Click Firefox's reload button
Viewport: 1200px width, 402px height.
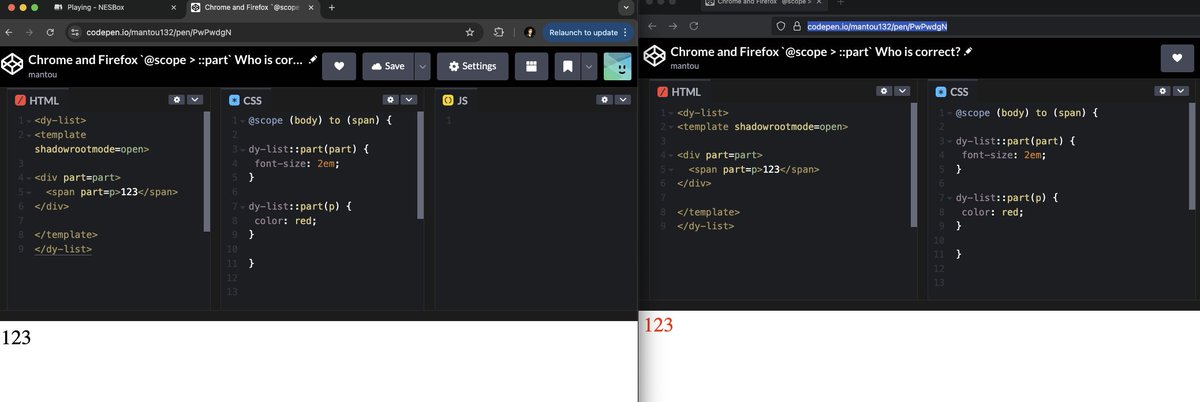point(693,25)
